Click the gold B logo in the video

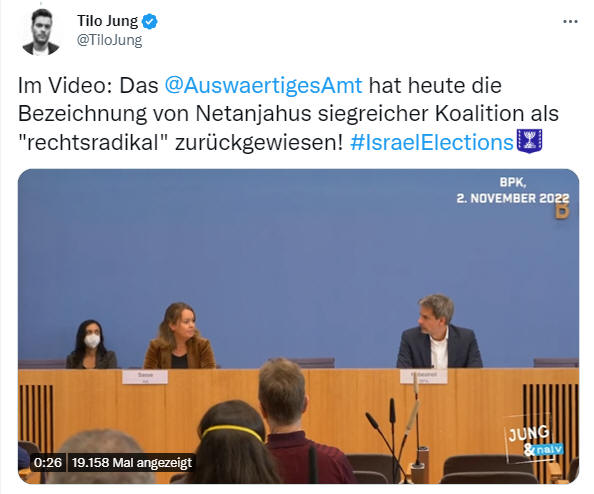(562, 213)
